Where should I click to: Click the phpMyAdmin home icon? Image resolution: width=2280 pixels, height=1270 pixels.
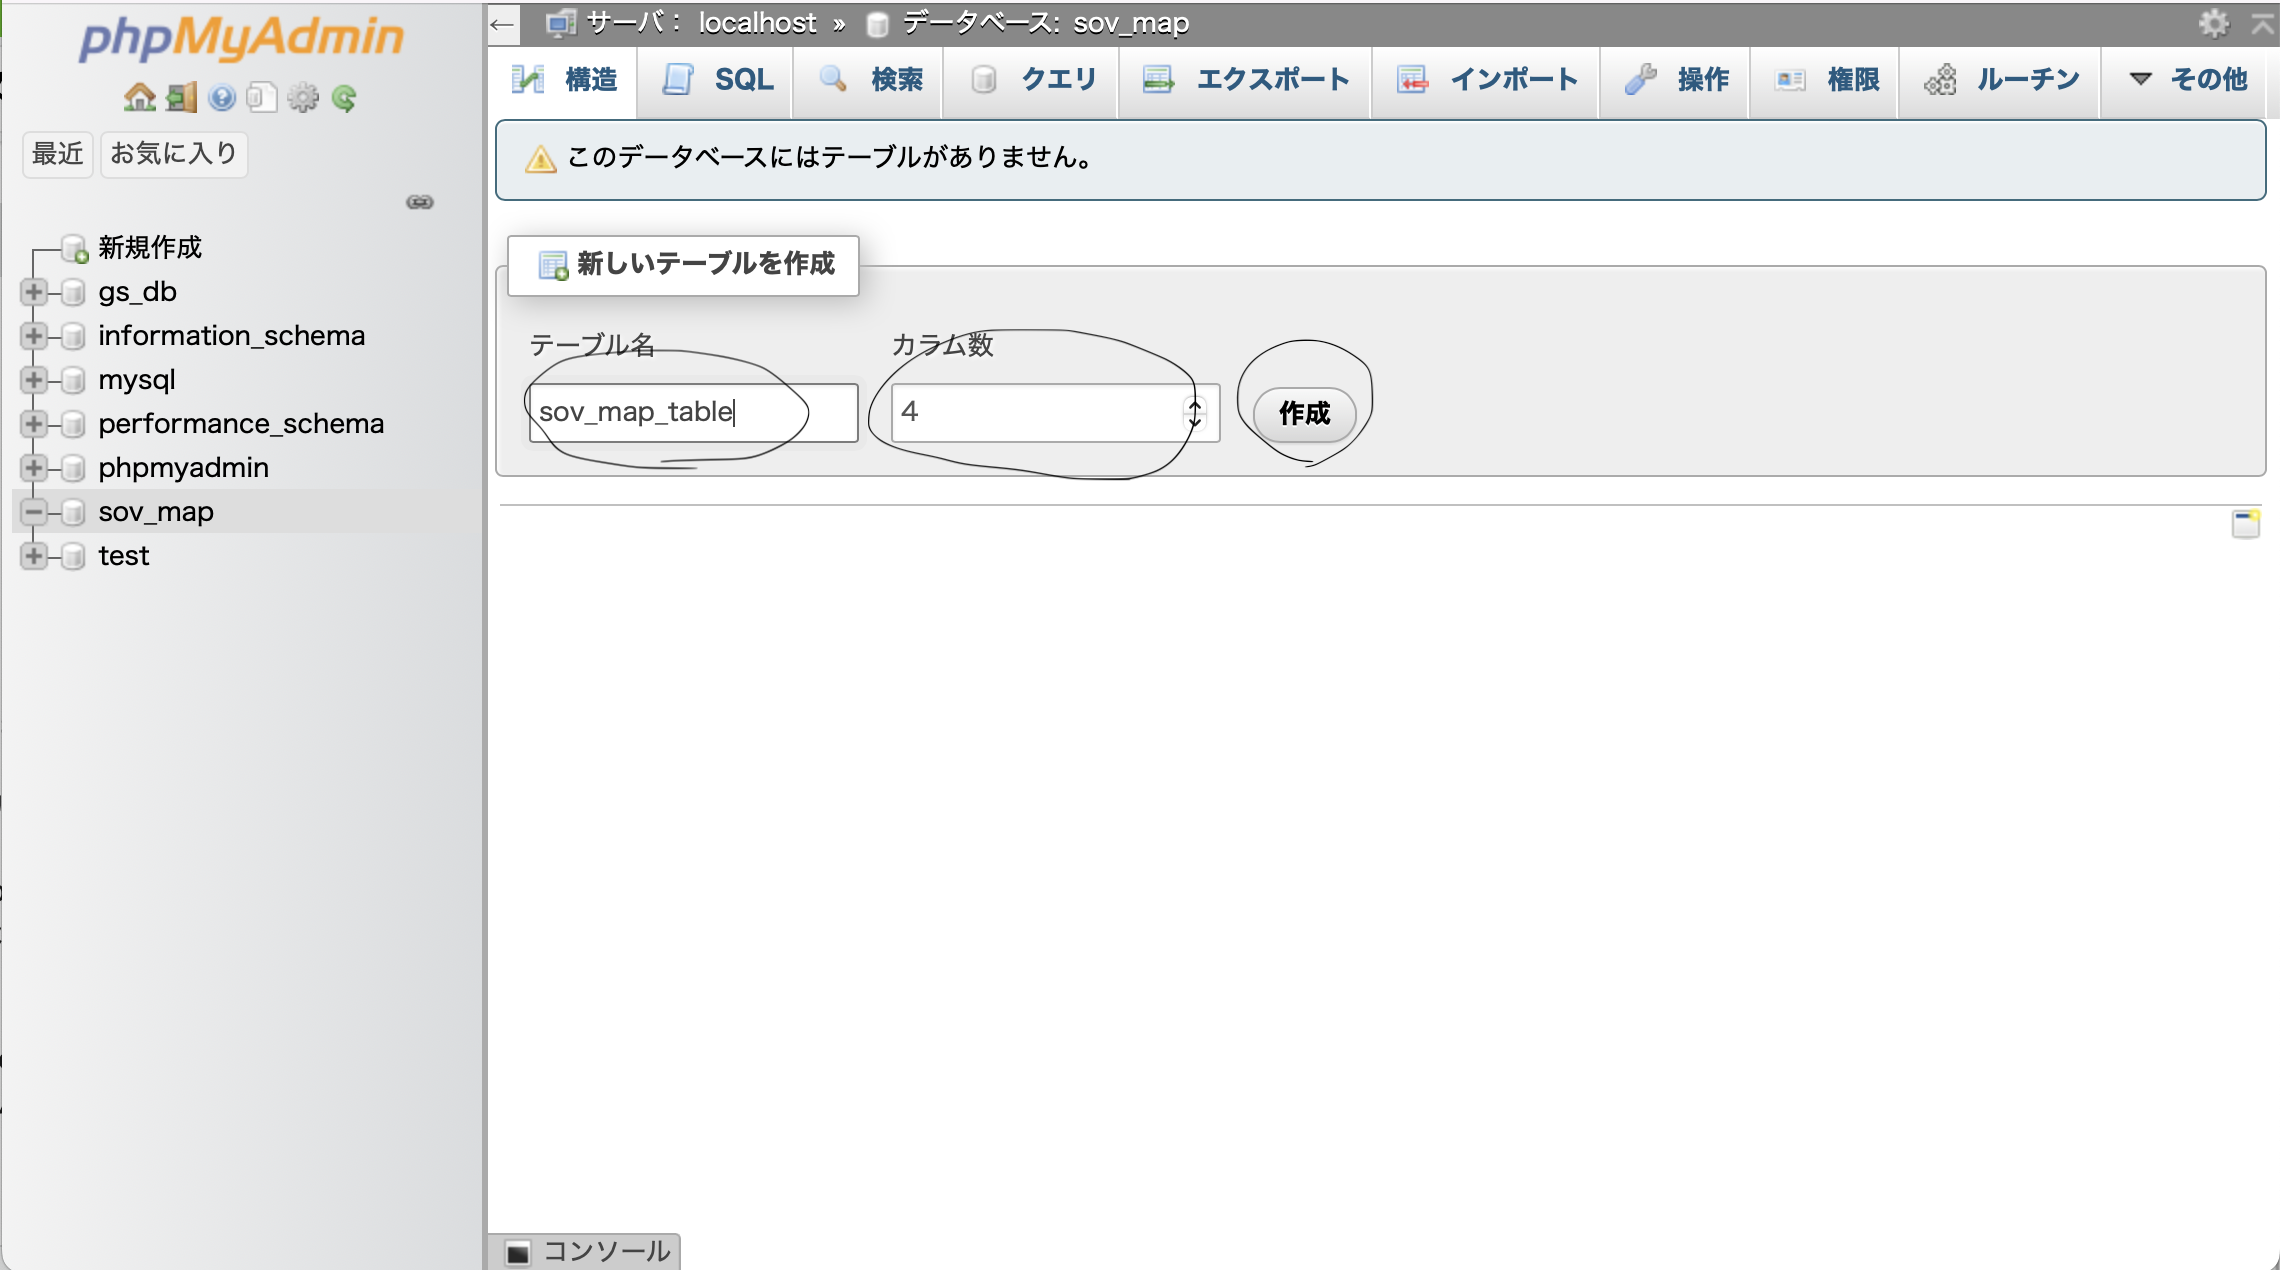[140, 97]
